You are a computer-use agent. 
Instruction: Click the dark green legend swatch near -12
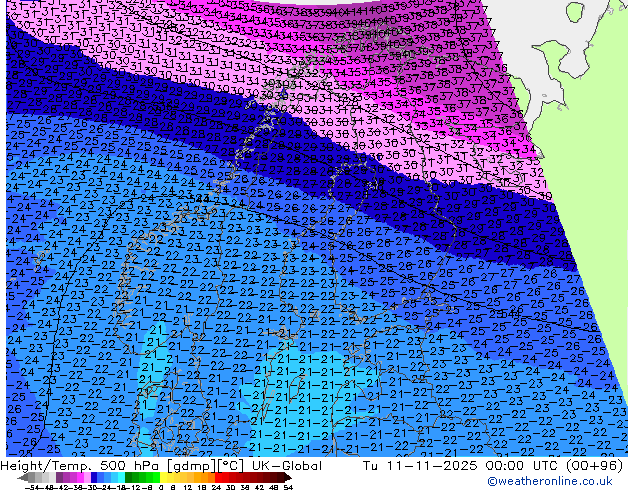pos(129,477)
